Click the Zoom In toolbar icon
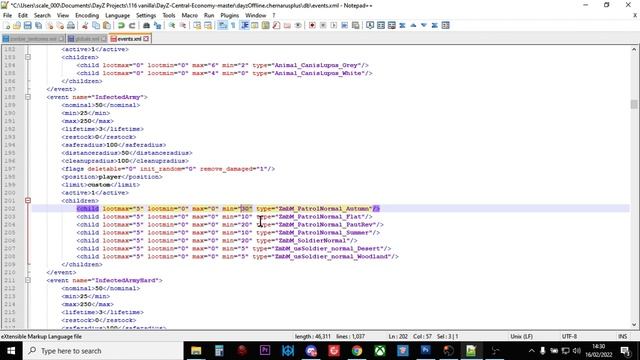640x360 pixels. tap(172, 25)
